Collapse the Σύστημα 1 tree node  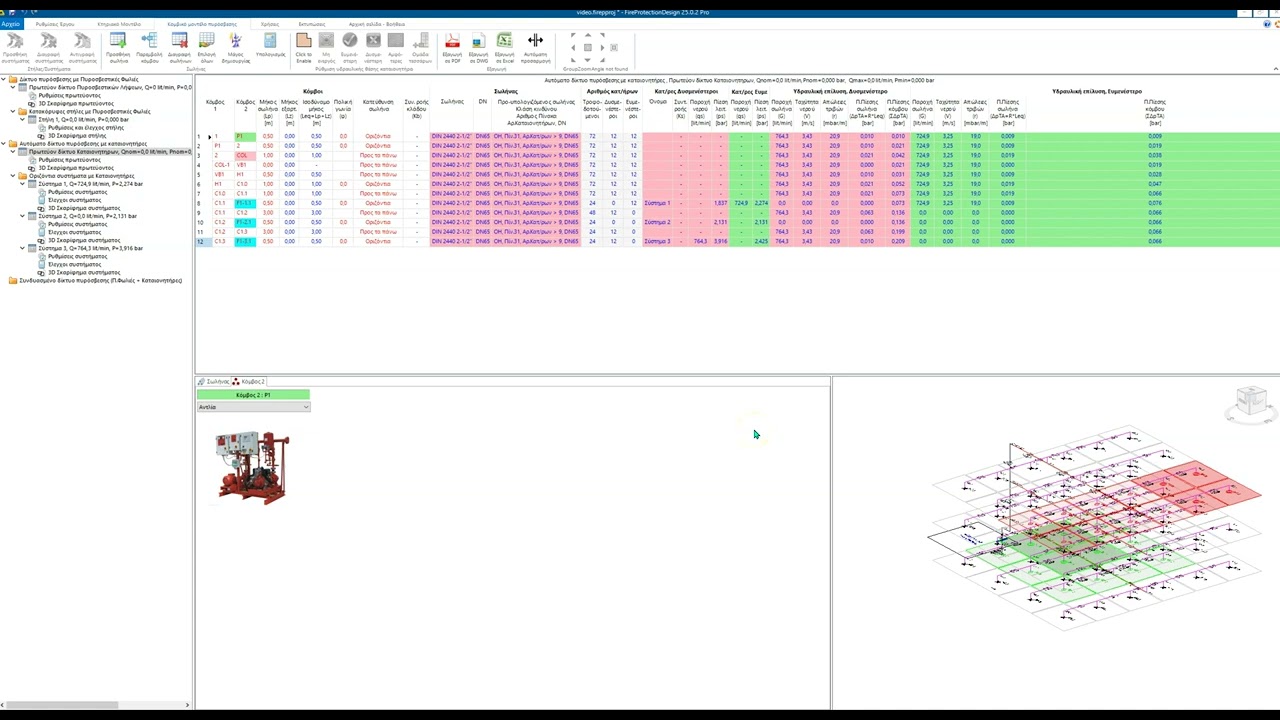22,184
